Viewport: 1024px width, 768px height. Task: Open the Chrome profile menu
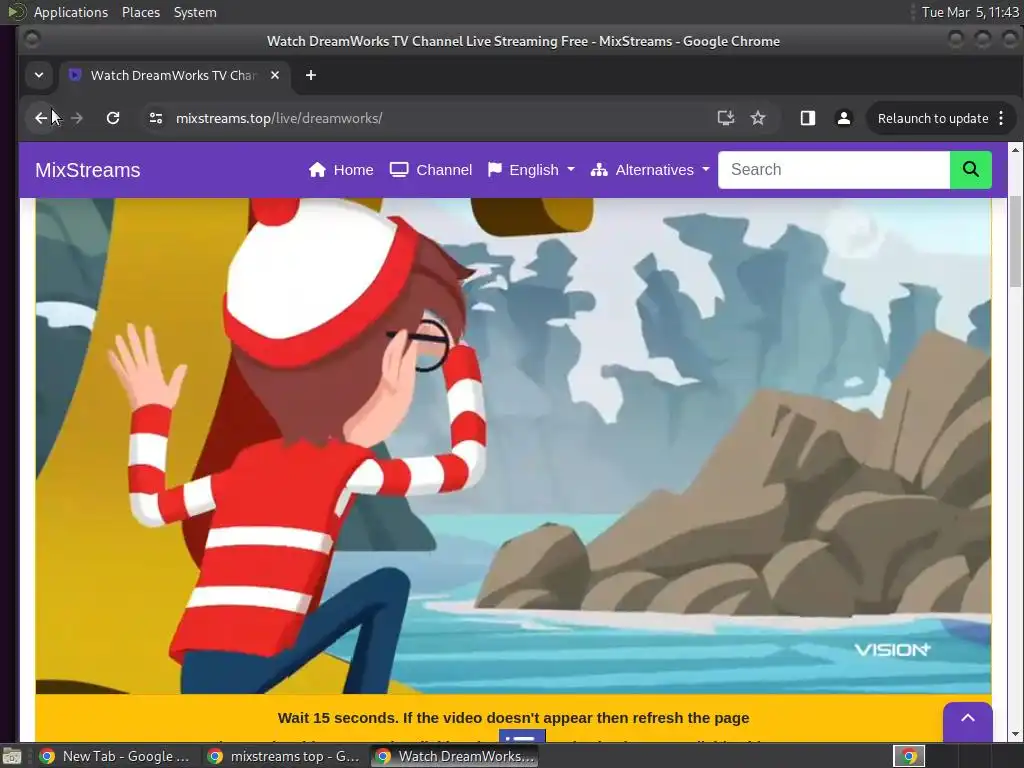coord(844,118)
